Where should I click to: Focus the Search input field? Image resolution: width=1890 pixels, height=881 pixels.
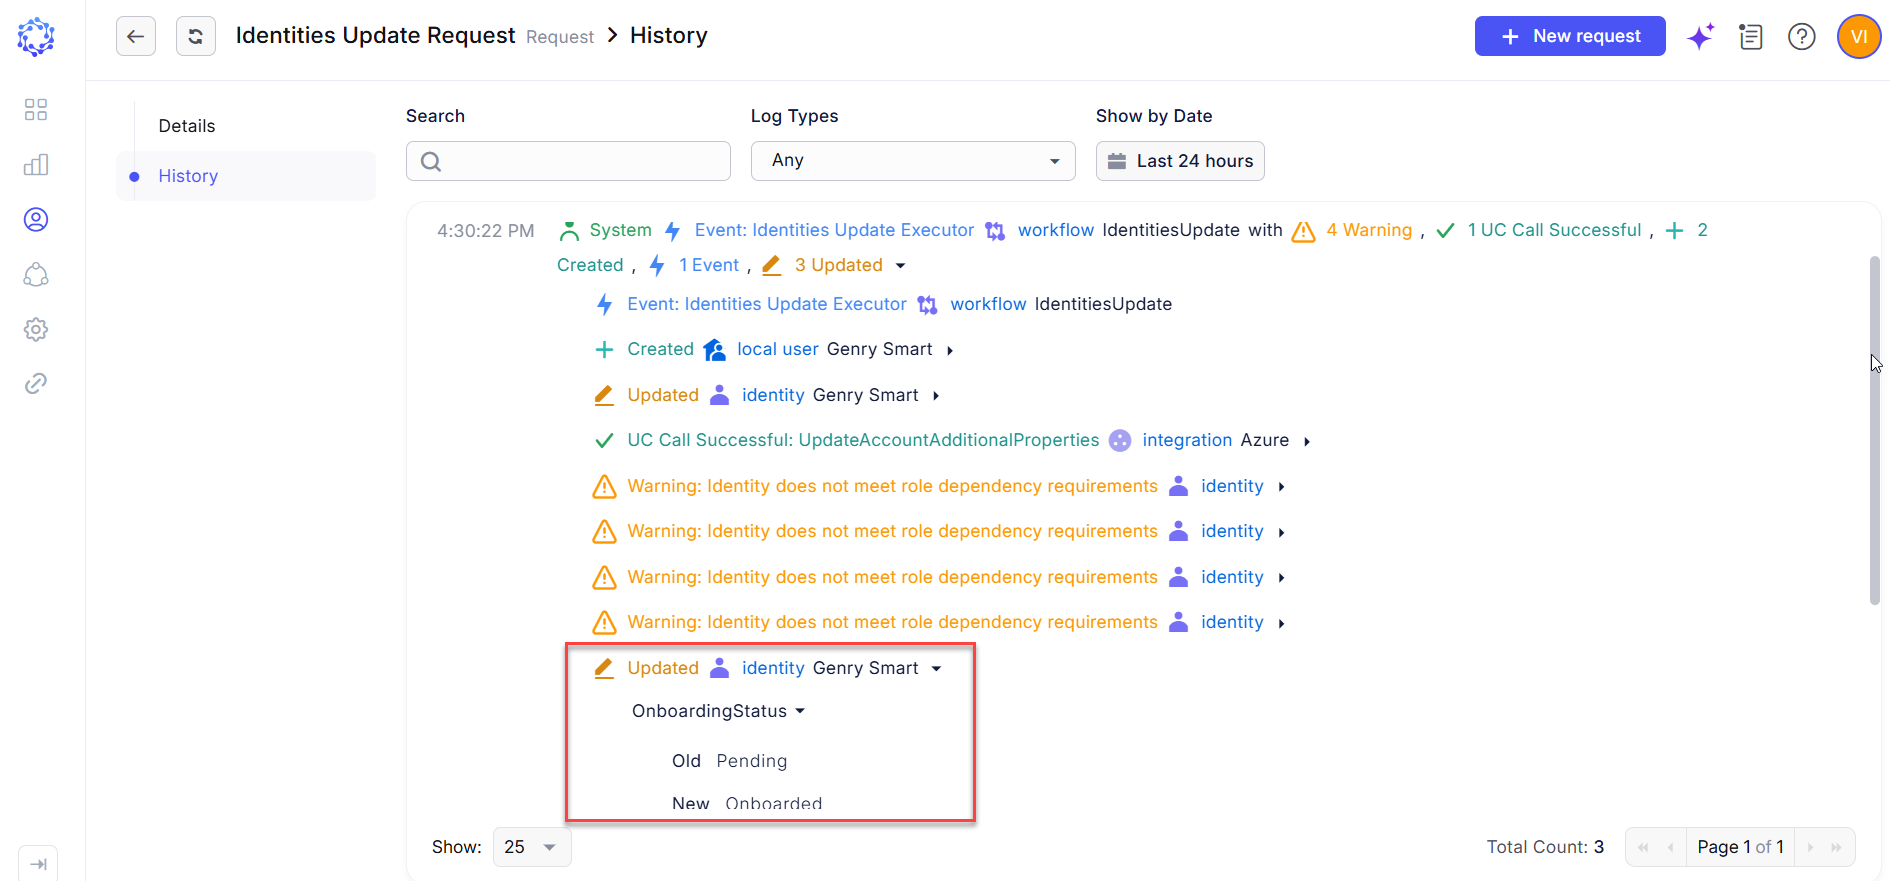(568, 161)
